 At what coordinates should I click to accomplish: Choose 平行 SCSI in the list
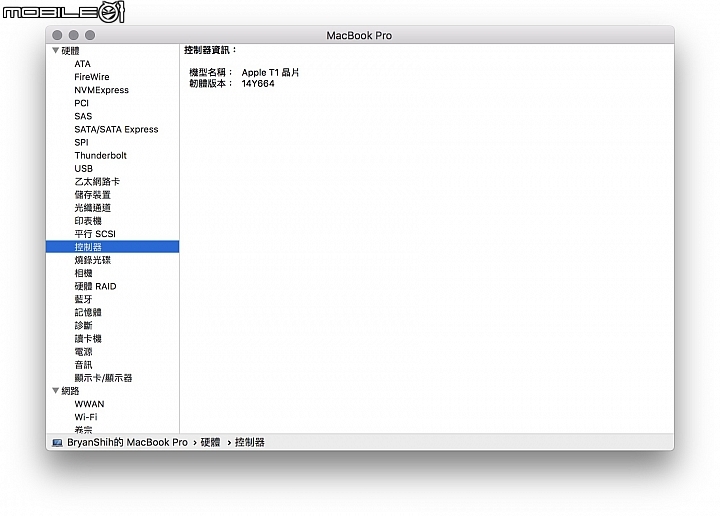tap(95, 234)
